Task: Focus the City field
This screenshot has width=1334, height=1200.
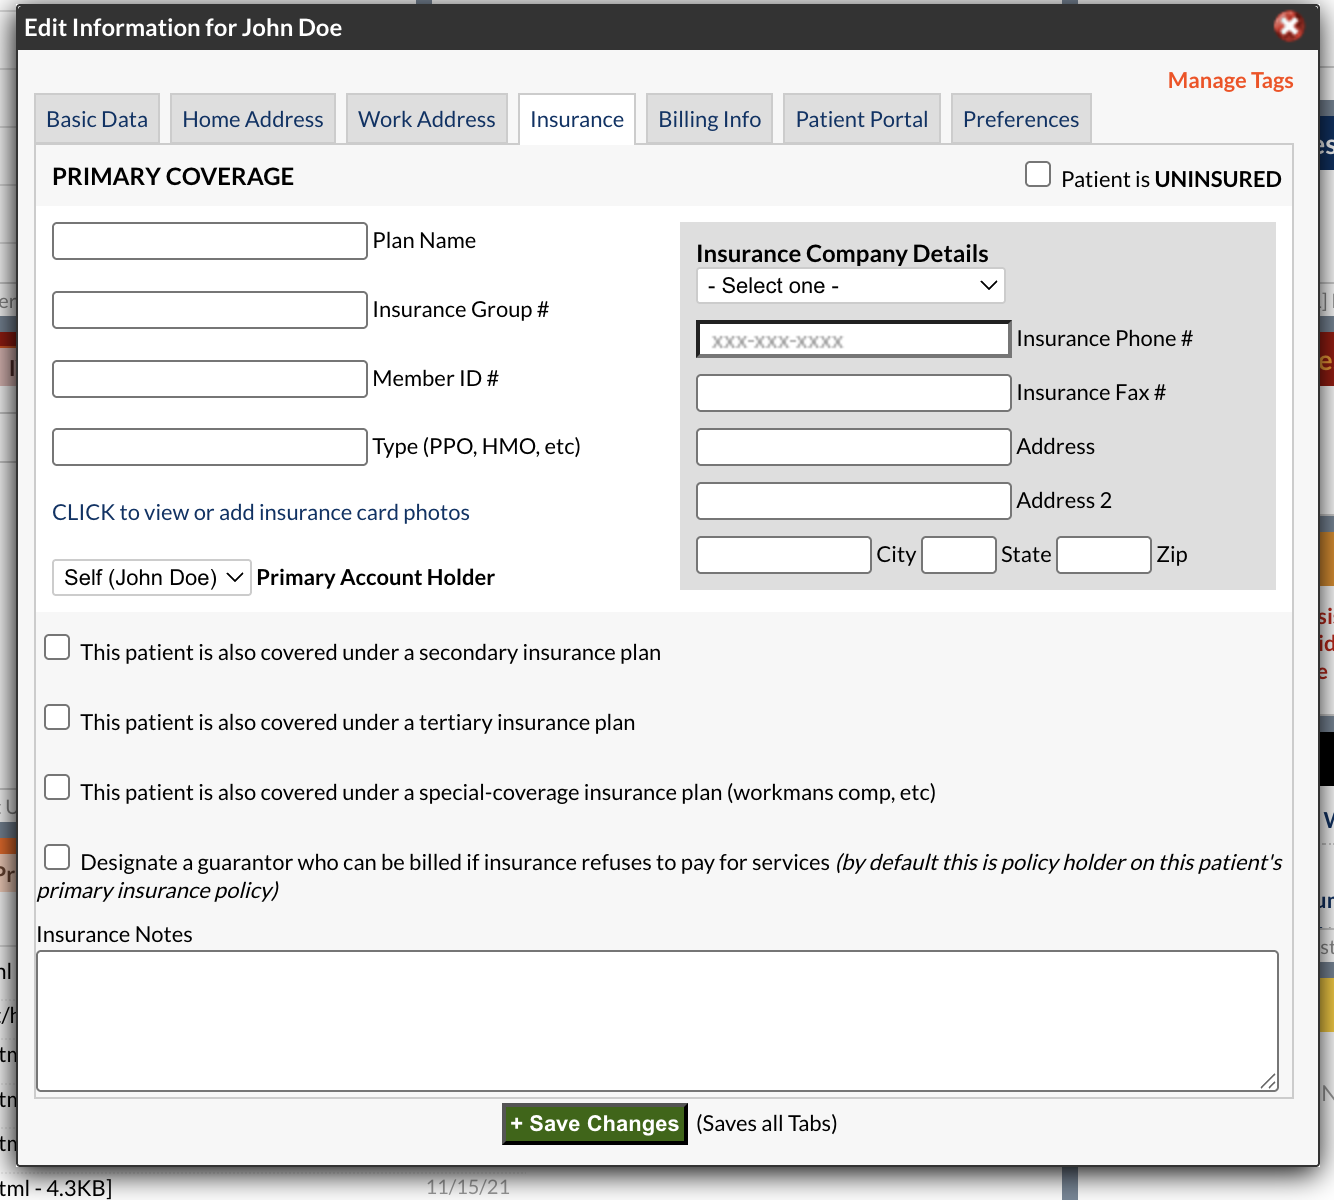Action: [x=784, y=555]
